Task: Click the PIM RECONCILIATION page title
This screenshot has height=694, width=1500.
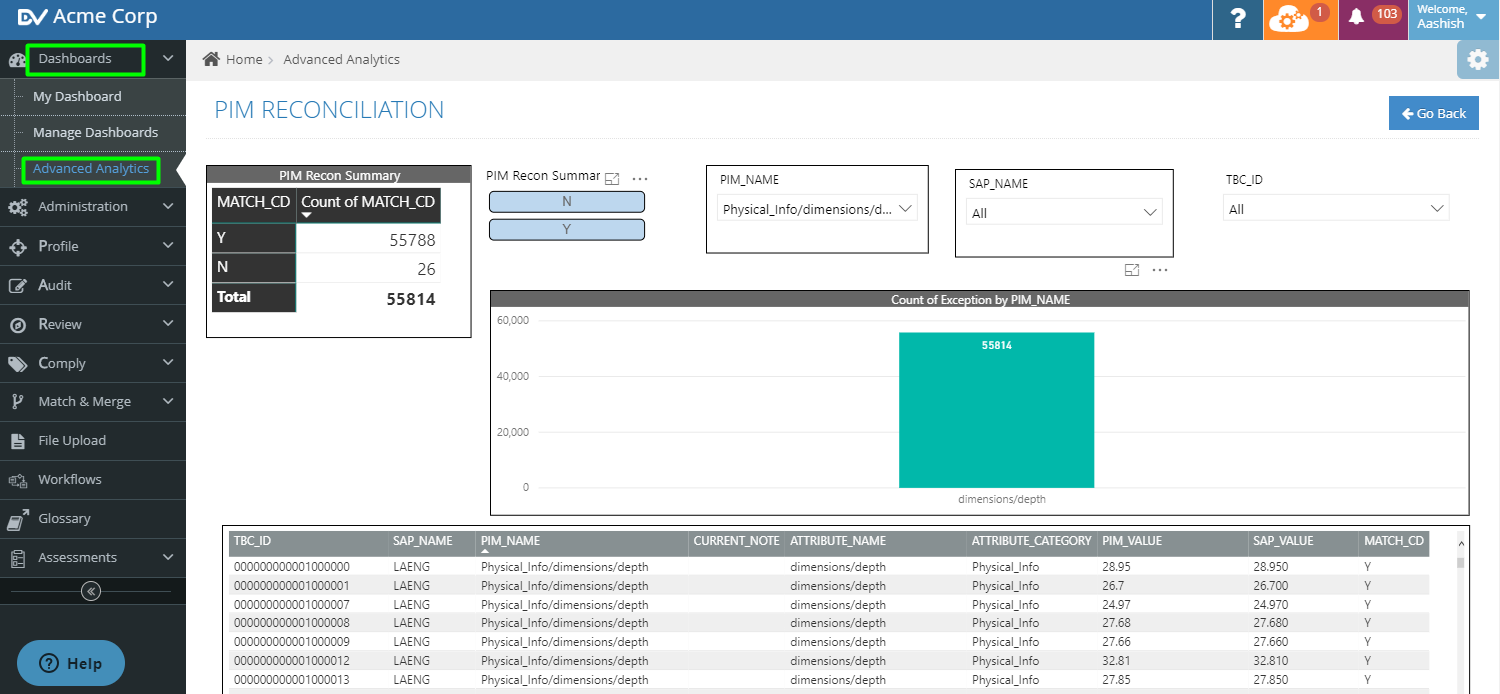Action: (330, 110)
